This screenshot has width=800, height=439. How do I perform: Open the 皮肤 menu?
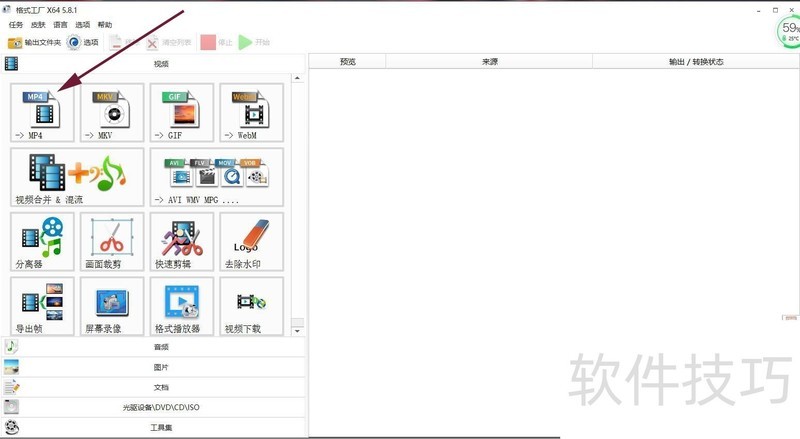pos(38,25)
